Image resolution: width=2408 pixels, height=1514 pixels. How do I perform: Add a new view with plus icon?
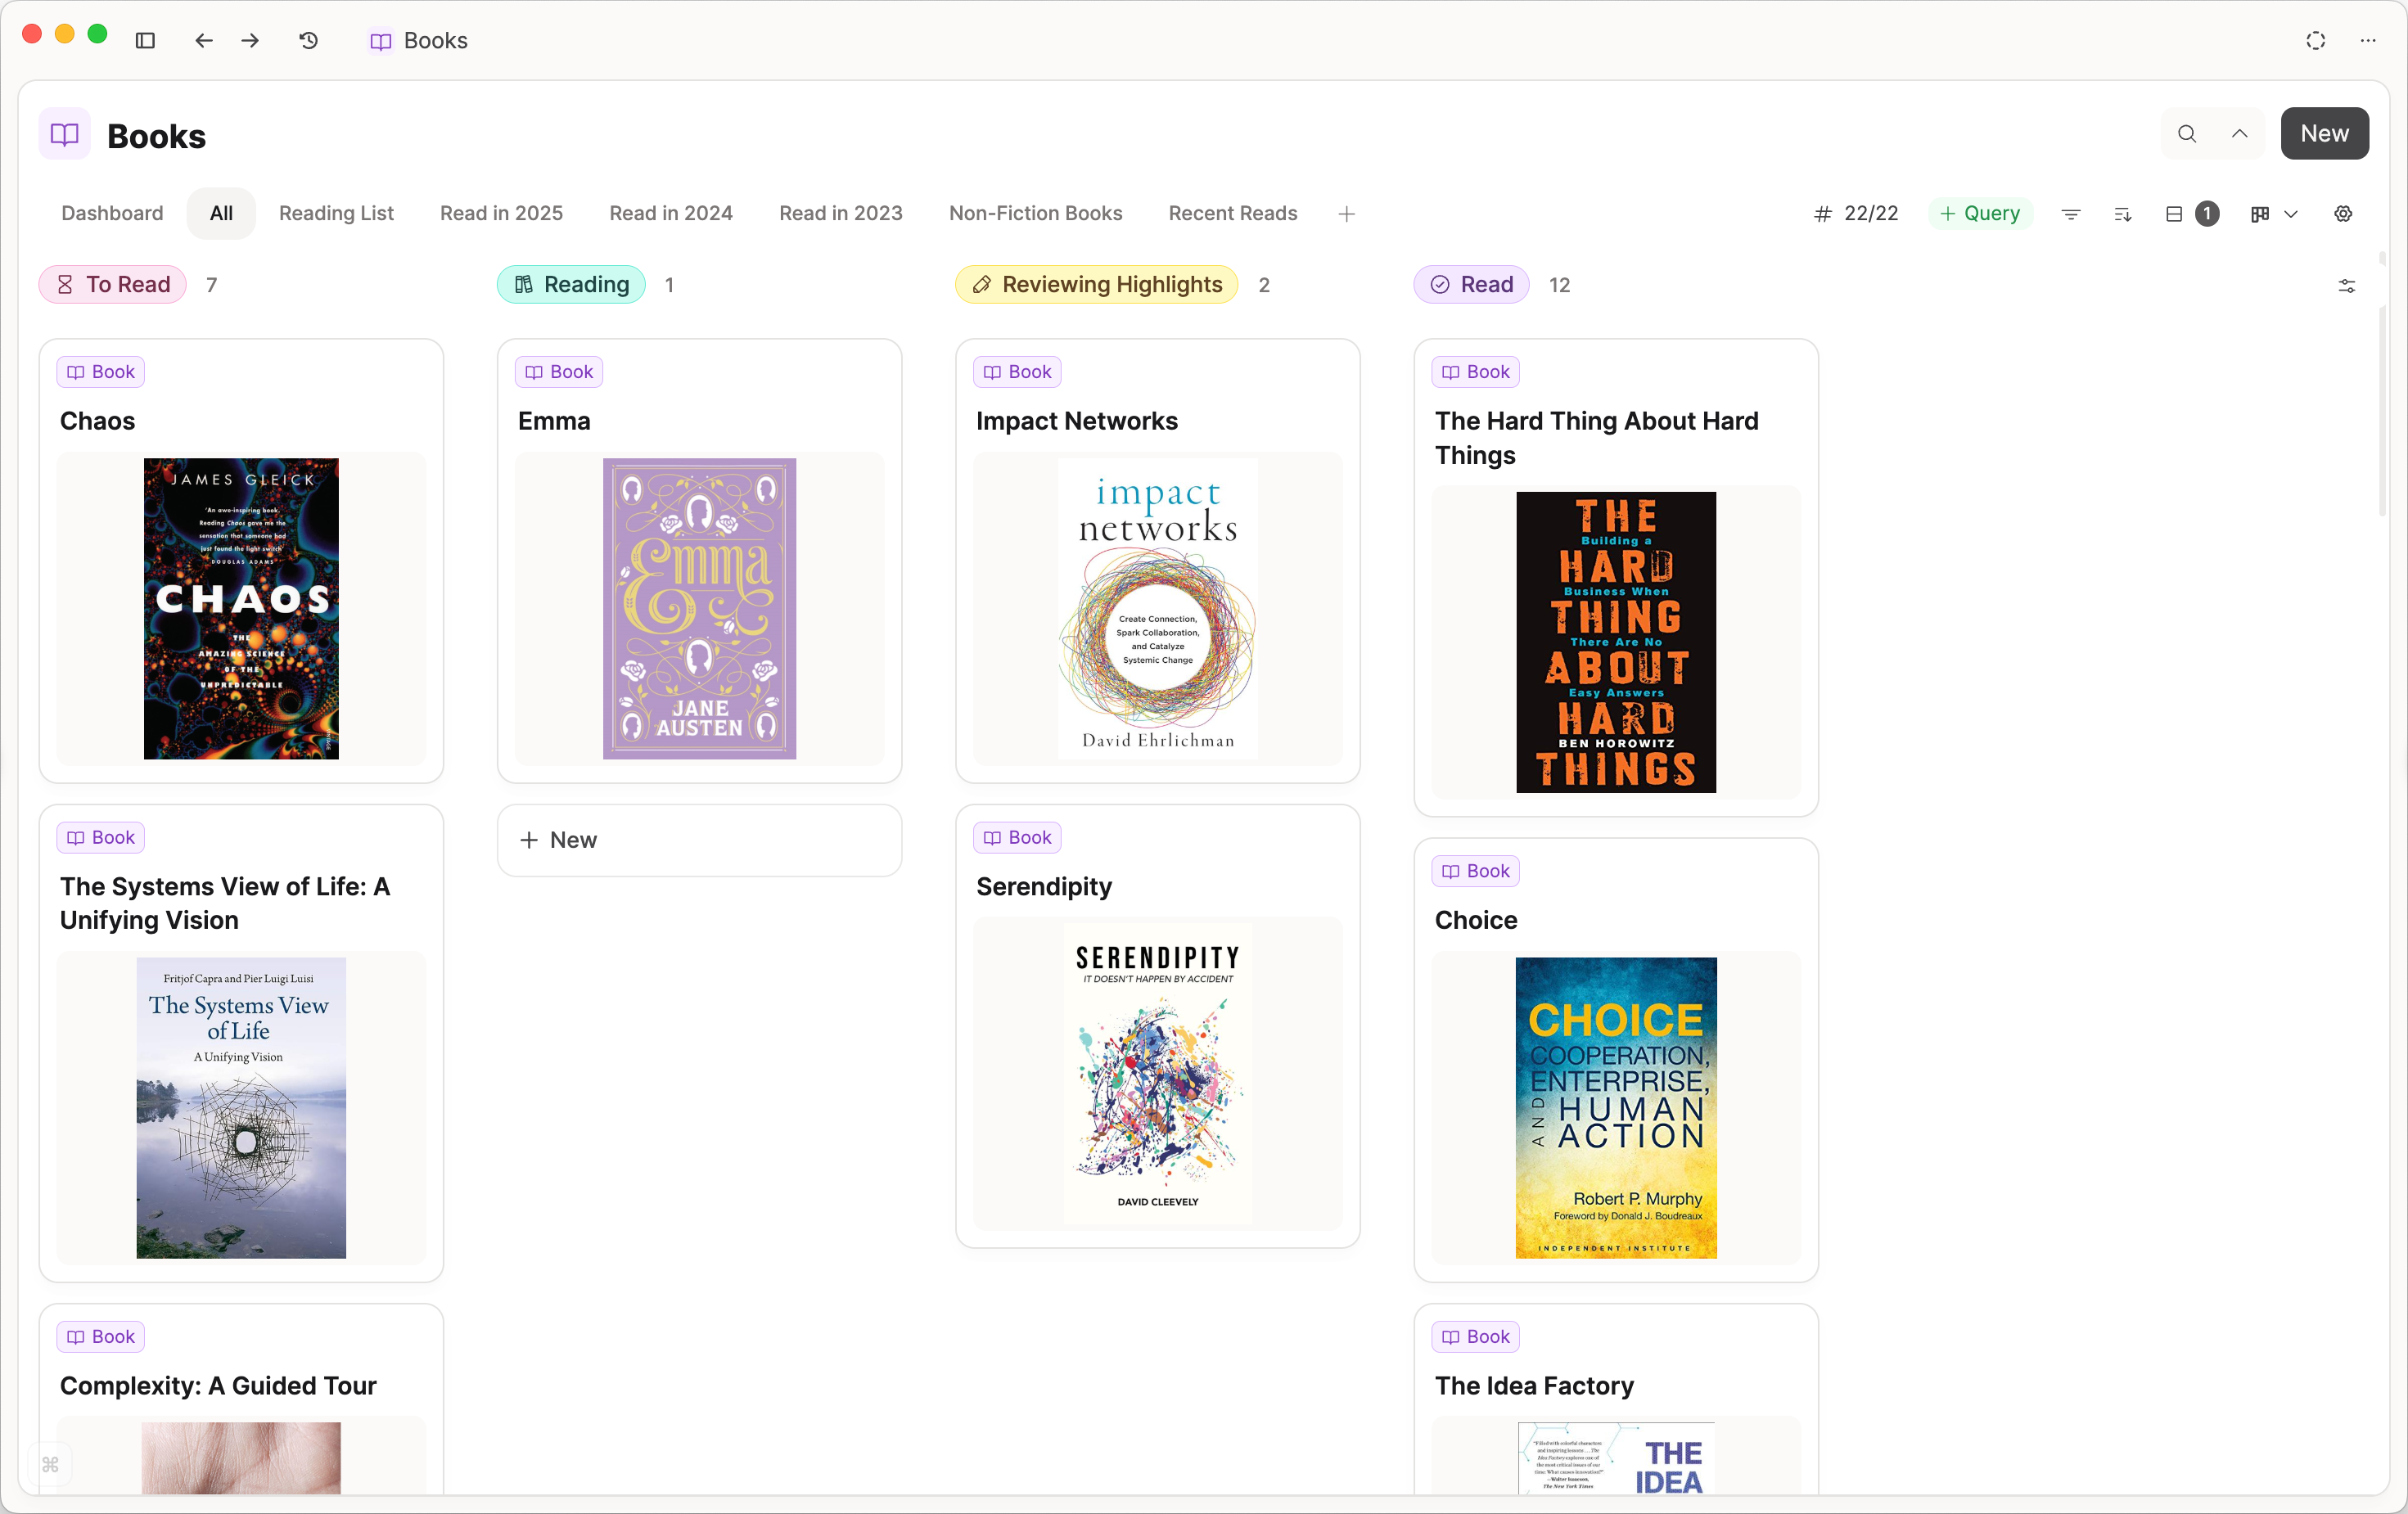1346,214
